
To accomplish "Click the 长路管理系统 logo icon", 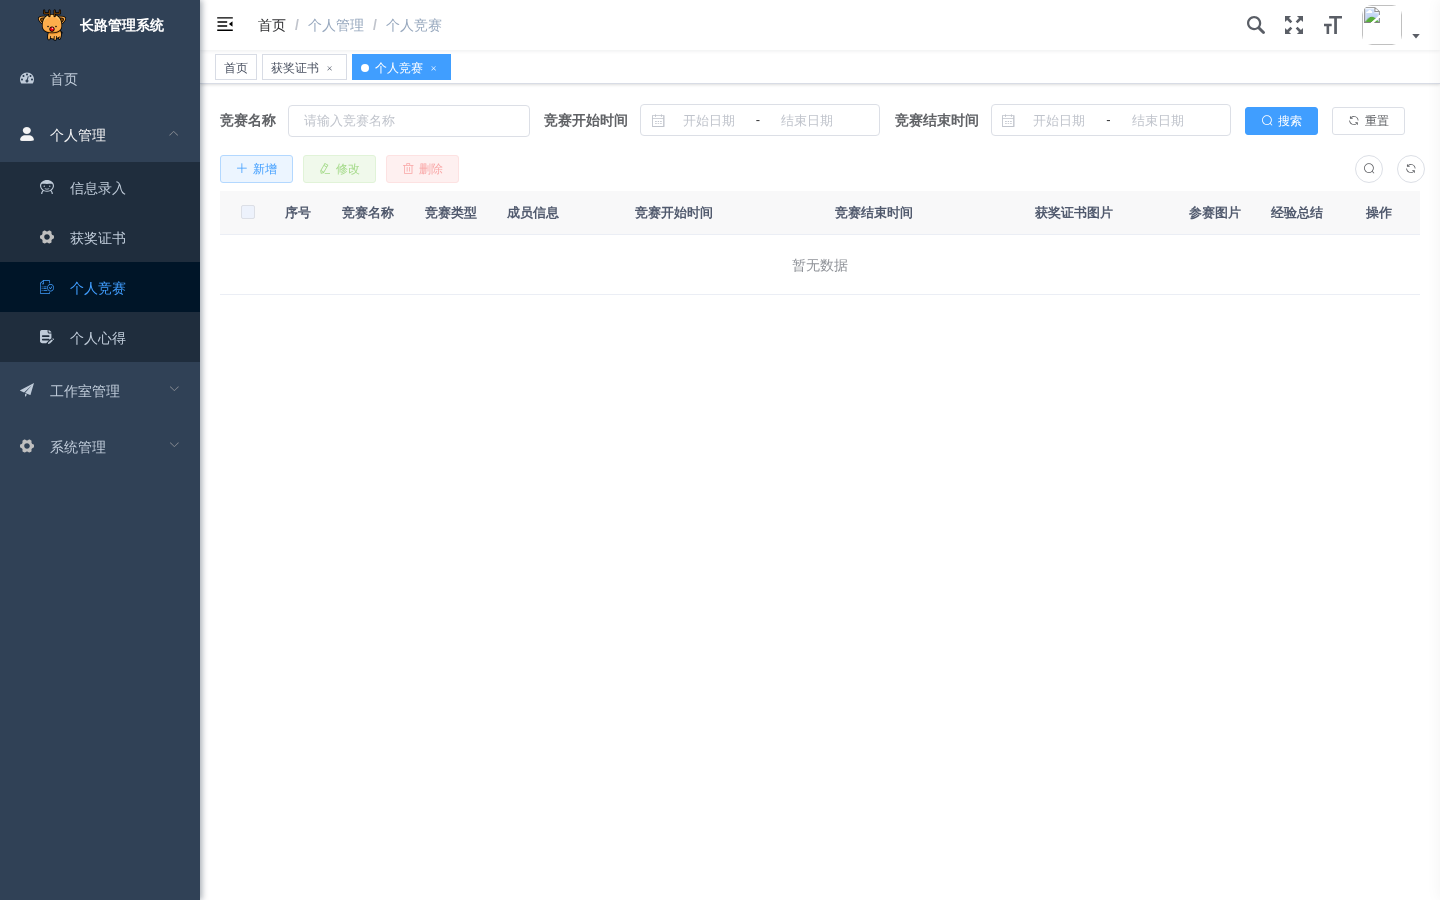I will pyautogui.click(x=52, y=25).
